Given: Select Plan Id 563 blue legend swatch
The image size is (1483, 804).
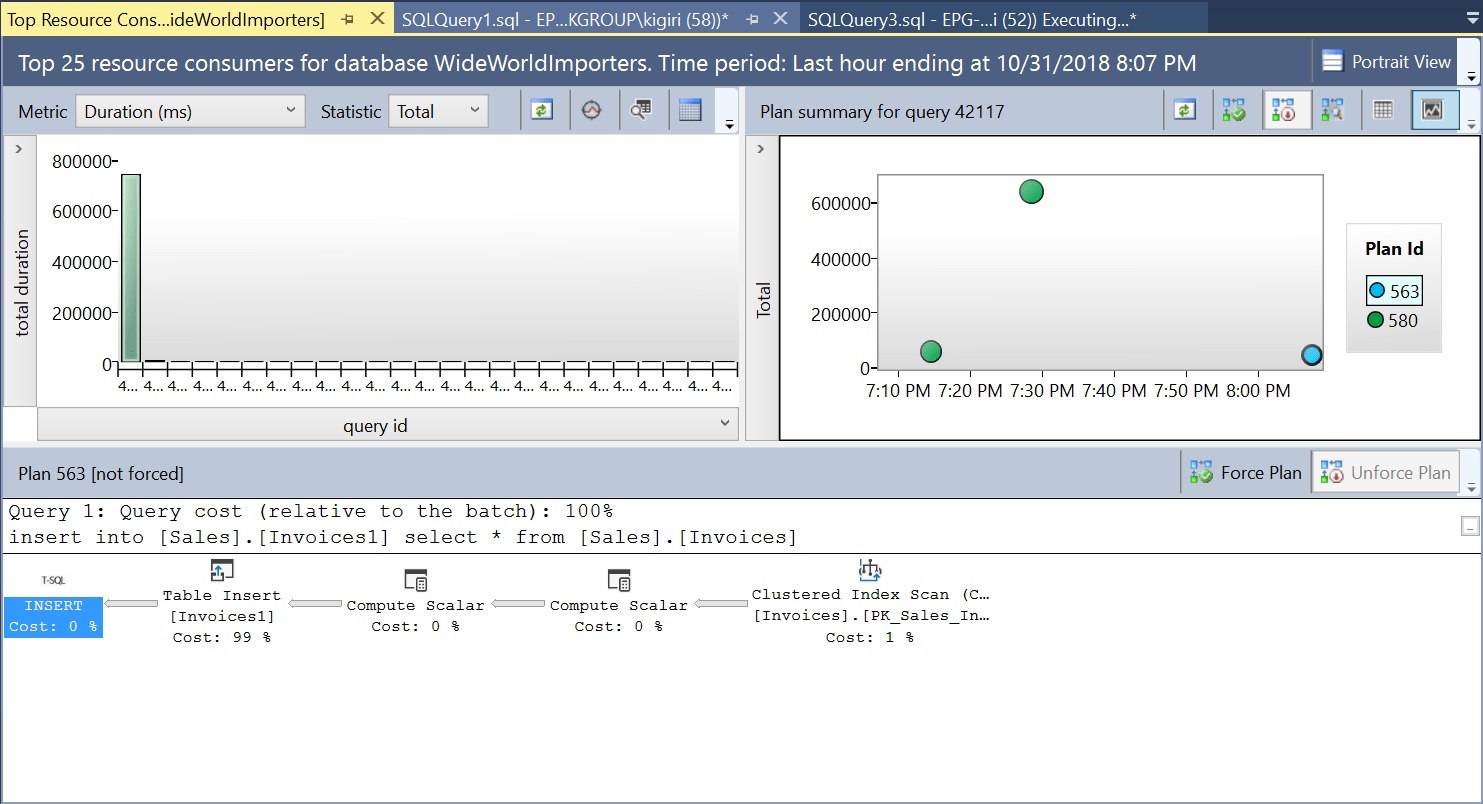Looking at the screenshot, I should click(x=1377, y=291).
